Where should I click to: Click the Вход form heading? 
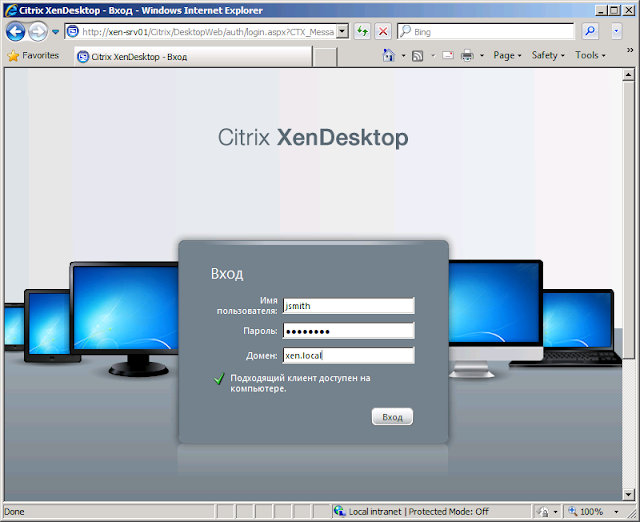227,273
